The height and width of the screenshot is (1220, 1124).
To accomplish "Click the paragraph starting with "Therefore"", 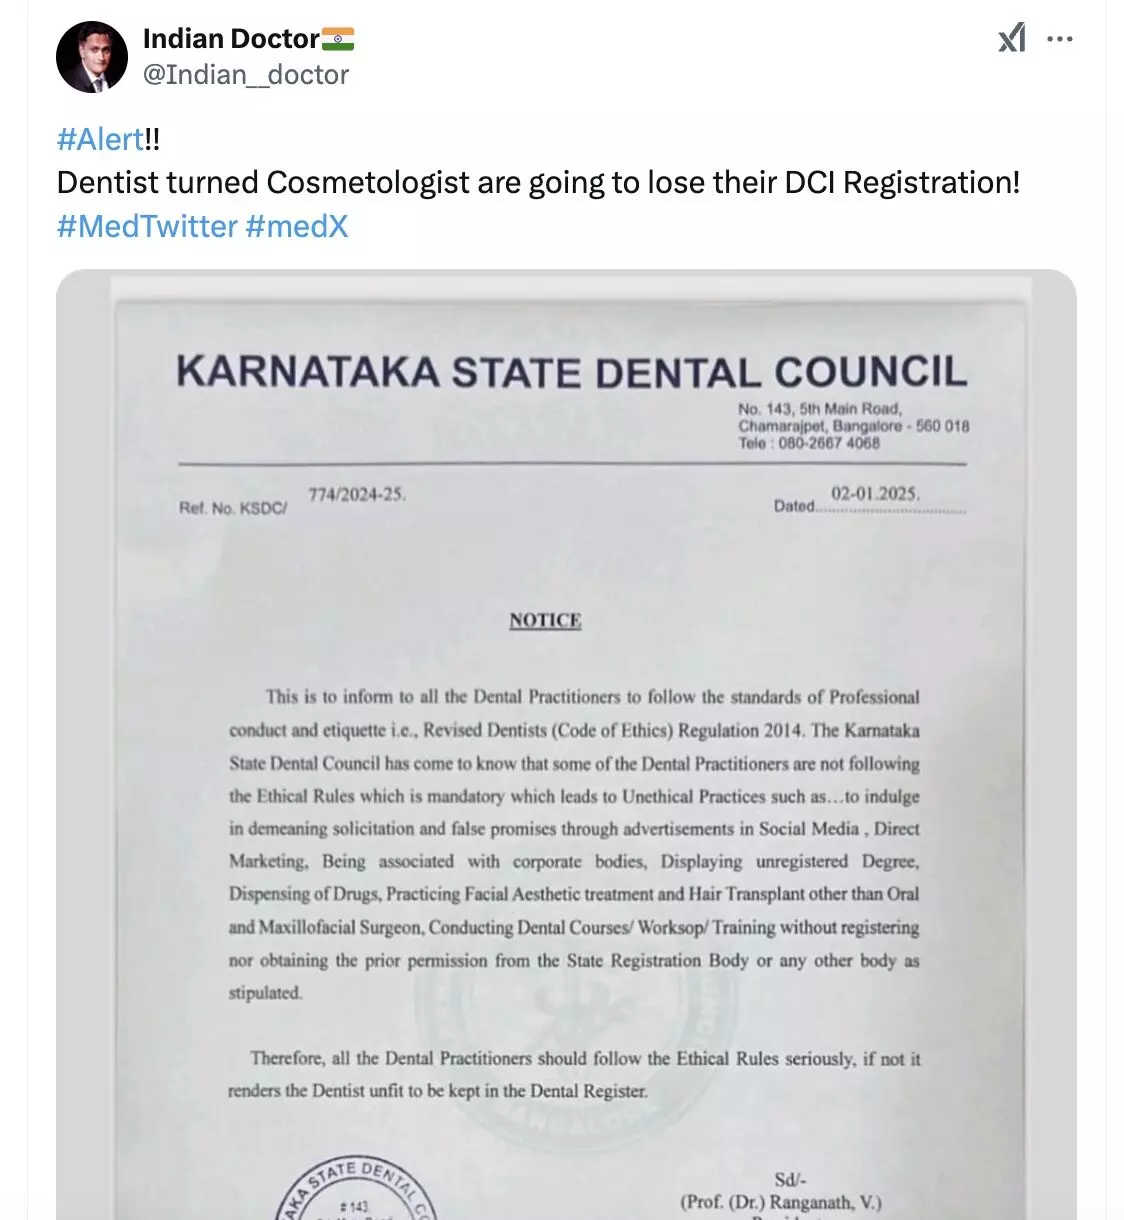I will click(574, 1074).
